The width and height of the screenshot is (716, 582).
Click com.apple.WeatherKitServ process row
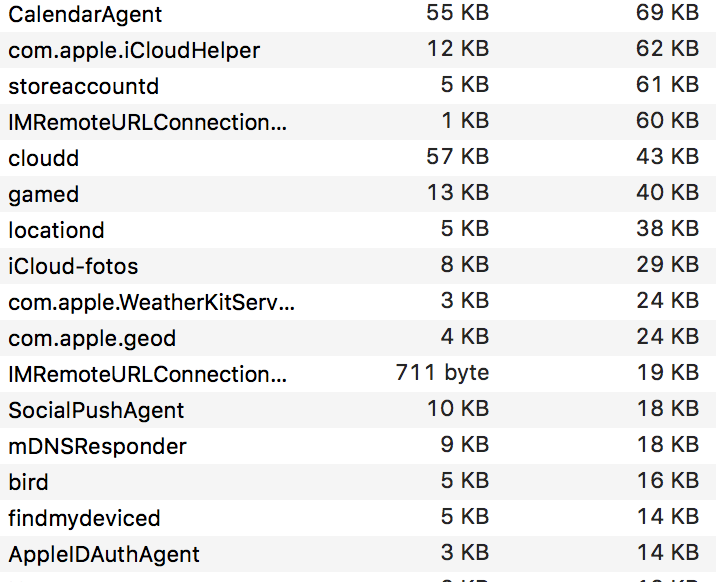click(152, 303)
